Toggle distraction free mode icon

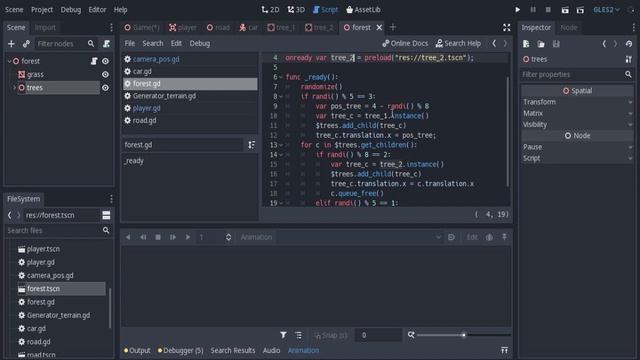(507, 27)
